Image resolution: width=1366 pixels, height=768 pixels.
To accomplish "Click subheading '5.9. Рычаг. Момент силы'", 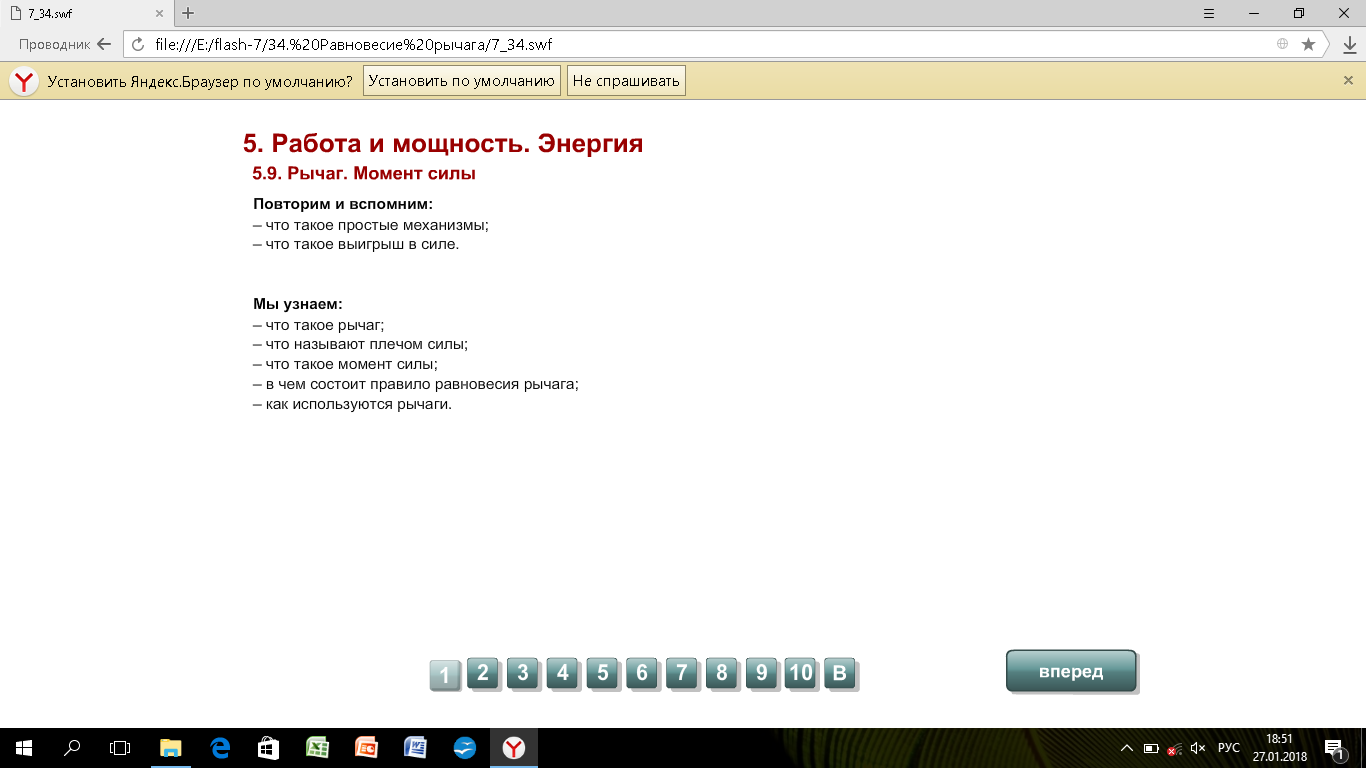I will (364, 173).
